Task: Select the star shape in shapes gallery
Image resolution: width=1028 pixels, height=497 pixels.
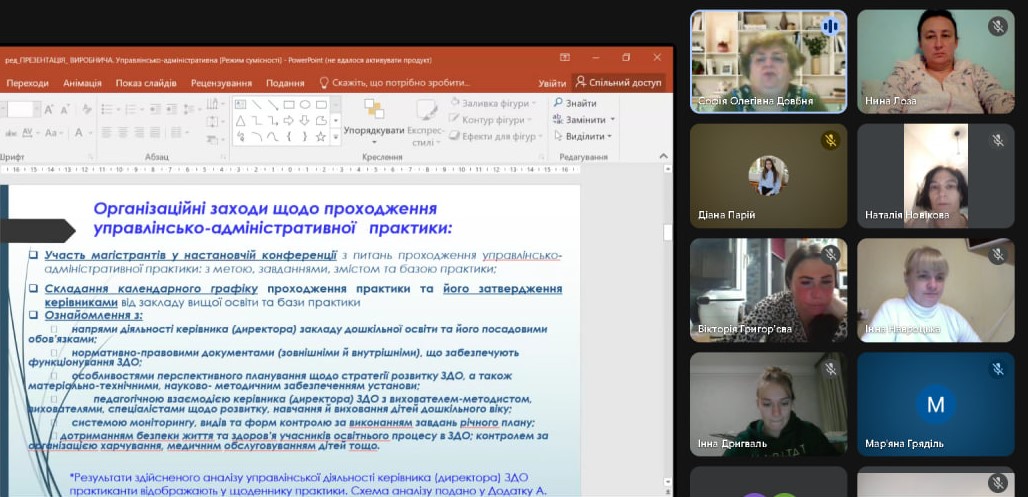Action: pyautogui.click(x=321, y=136)
